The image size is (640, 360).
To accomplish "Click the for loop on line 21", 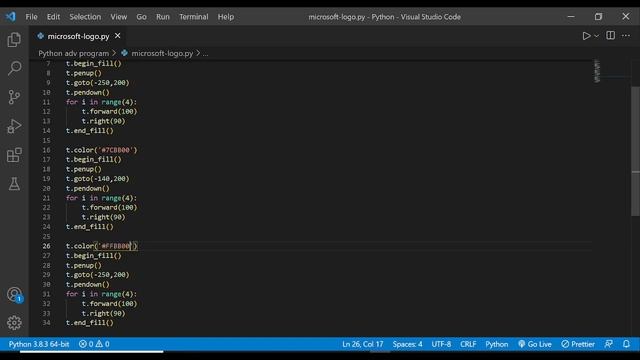I will click(101, 198).
